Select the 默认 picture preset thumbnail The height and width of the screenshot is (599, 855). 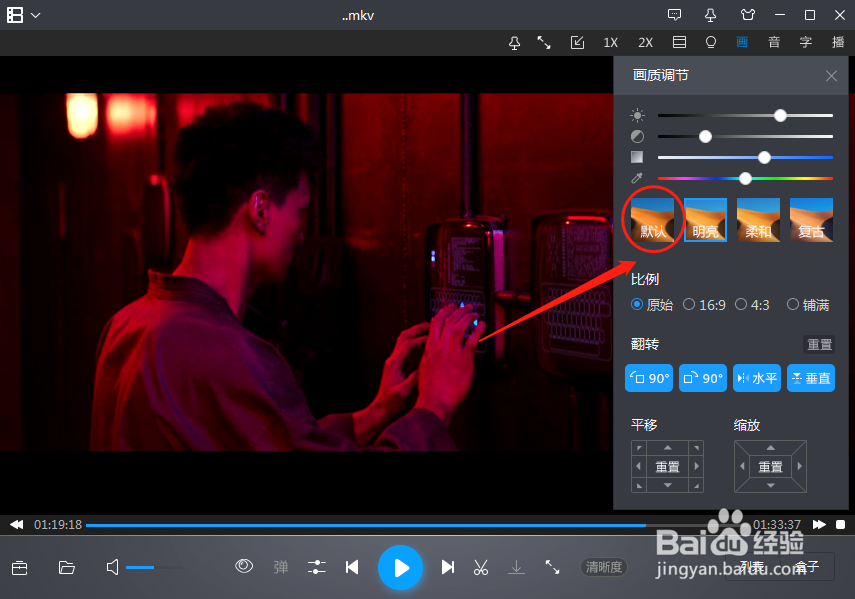pos(653,220)
